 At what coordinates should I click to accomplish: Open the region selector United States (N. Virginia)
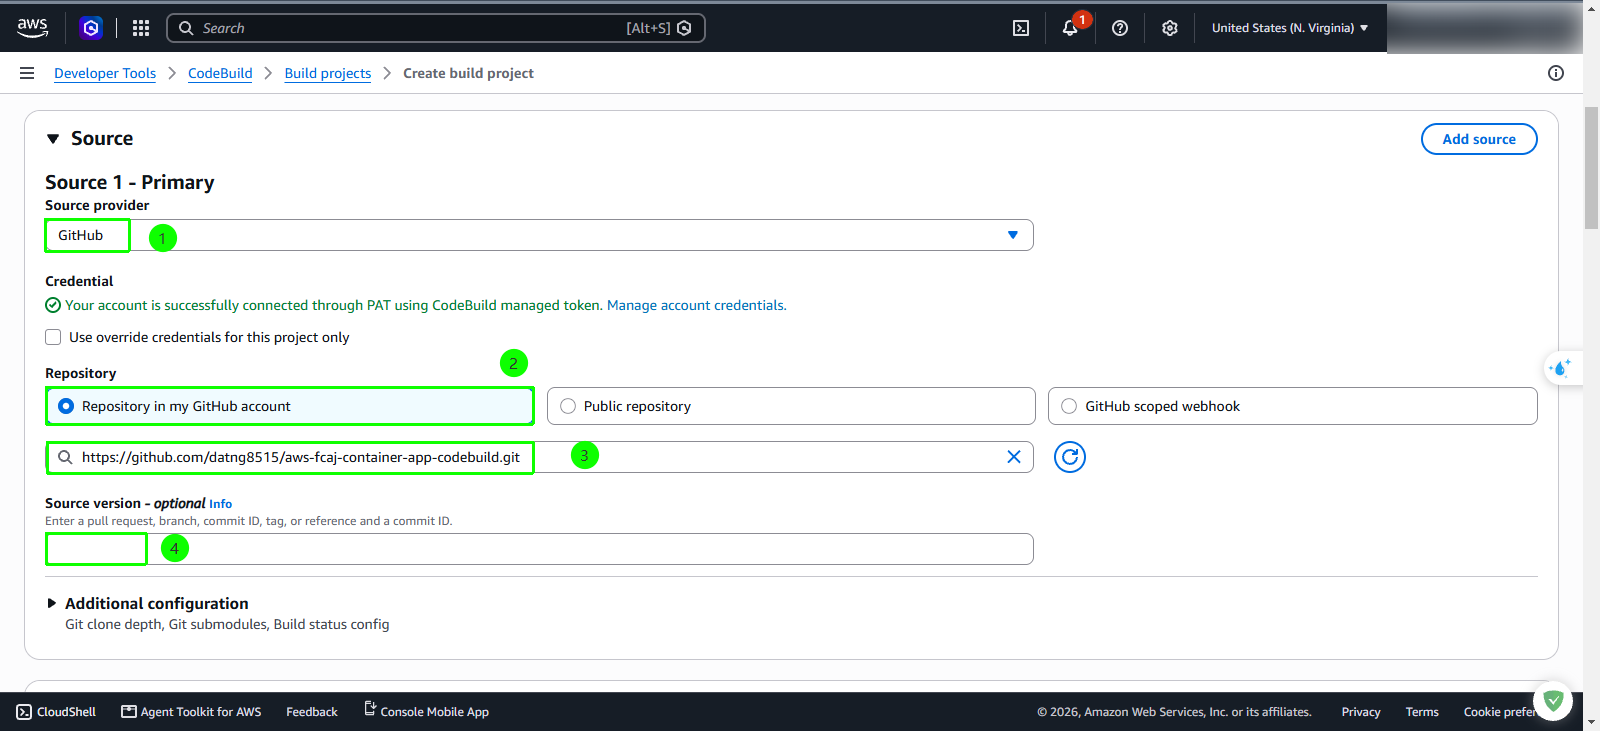1290,28
